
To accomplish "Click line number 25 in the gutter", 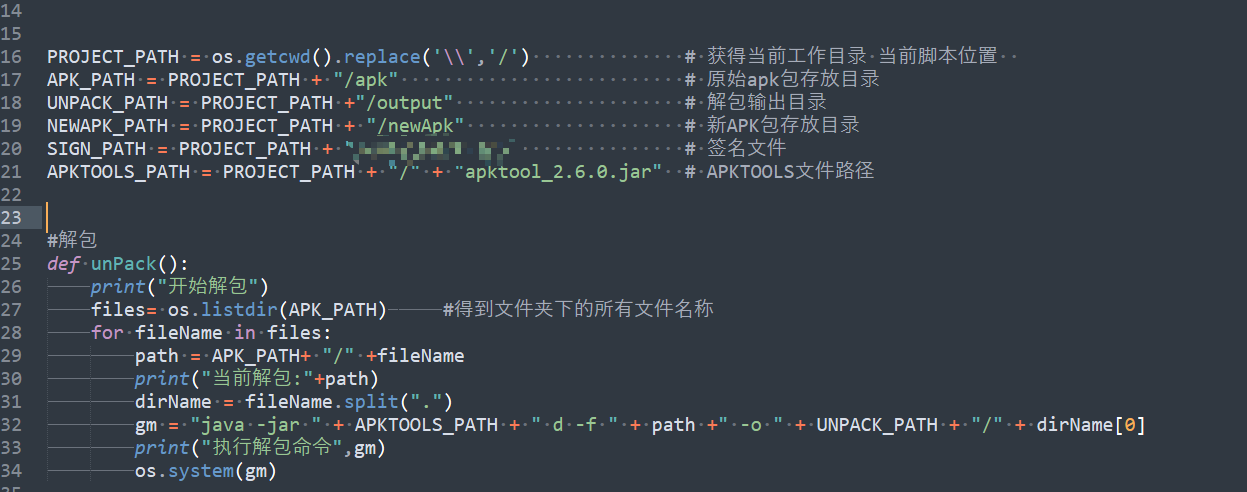I will (12, 264).
